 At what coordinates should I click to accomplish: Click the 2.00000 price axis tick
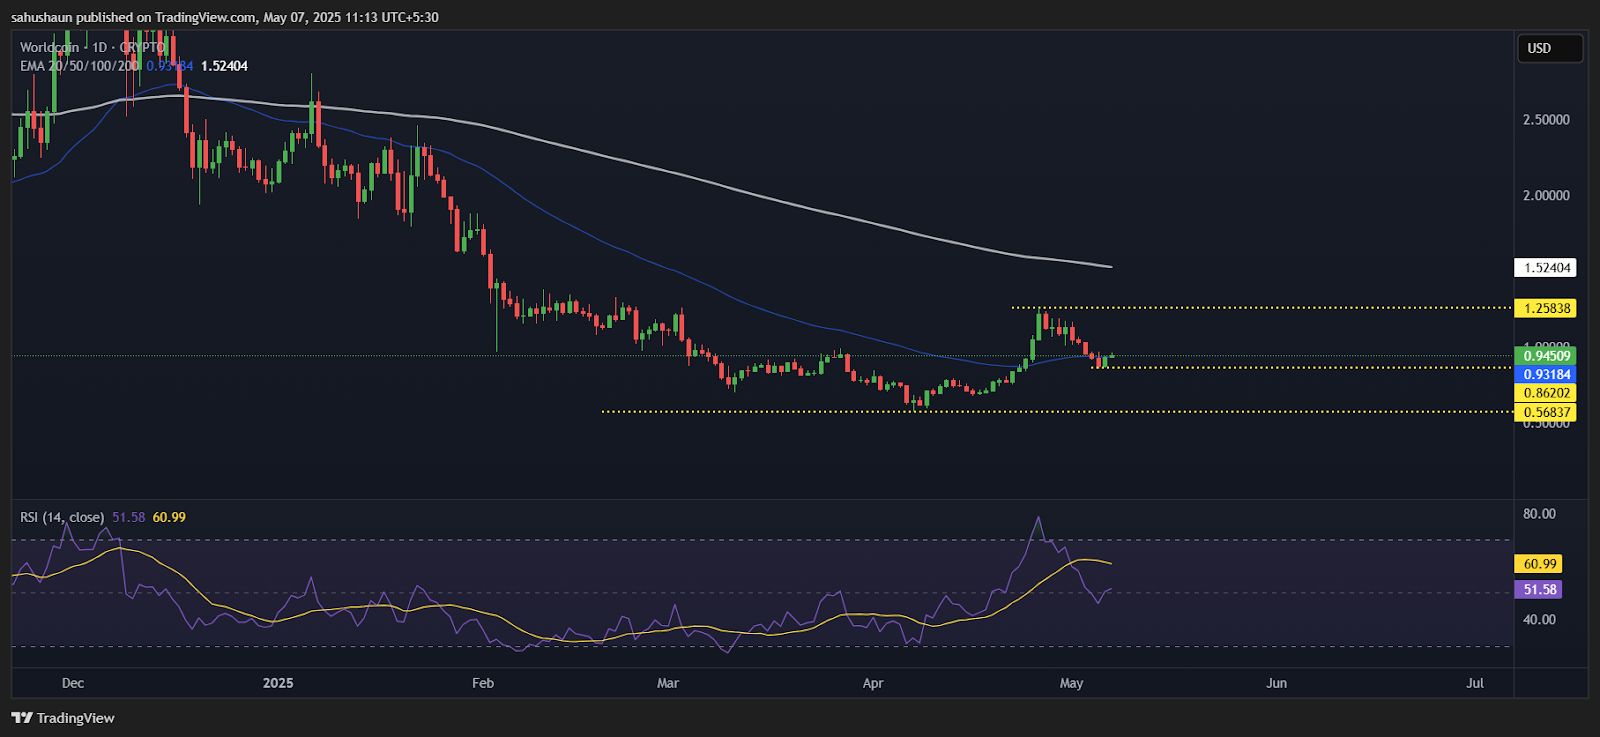(1546, 196)
